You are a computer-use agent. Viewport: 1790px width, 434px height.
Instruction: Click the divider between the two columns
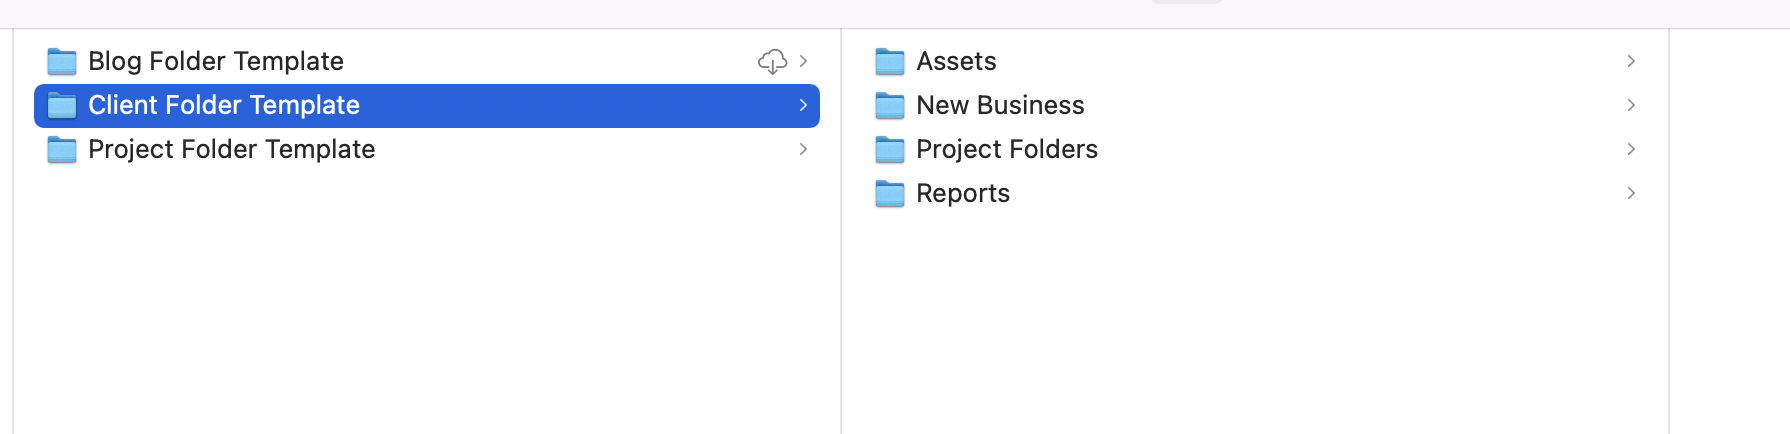(x=841, y=300)
